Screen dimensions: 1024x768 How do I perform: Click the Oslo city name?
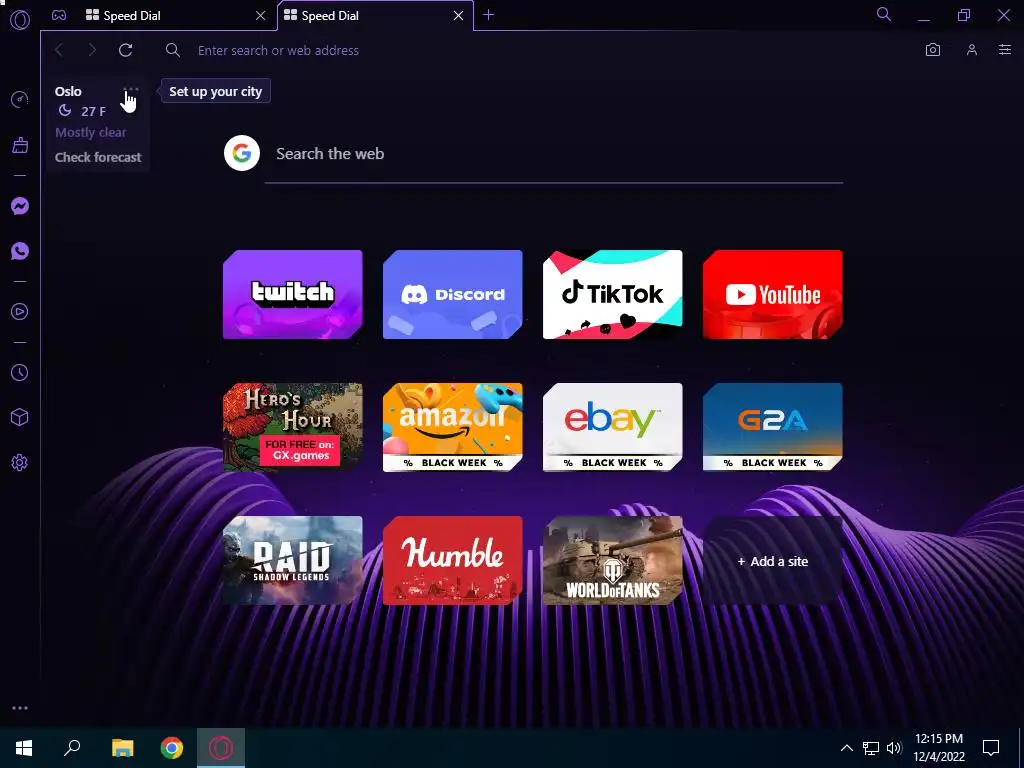click(68, 91)
